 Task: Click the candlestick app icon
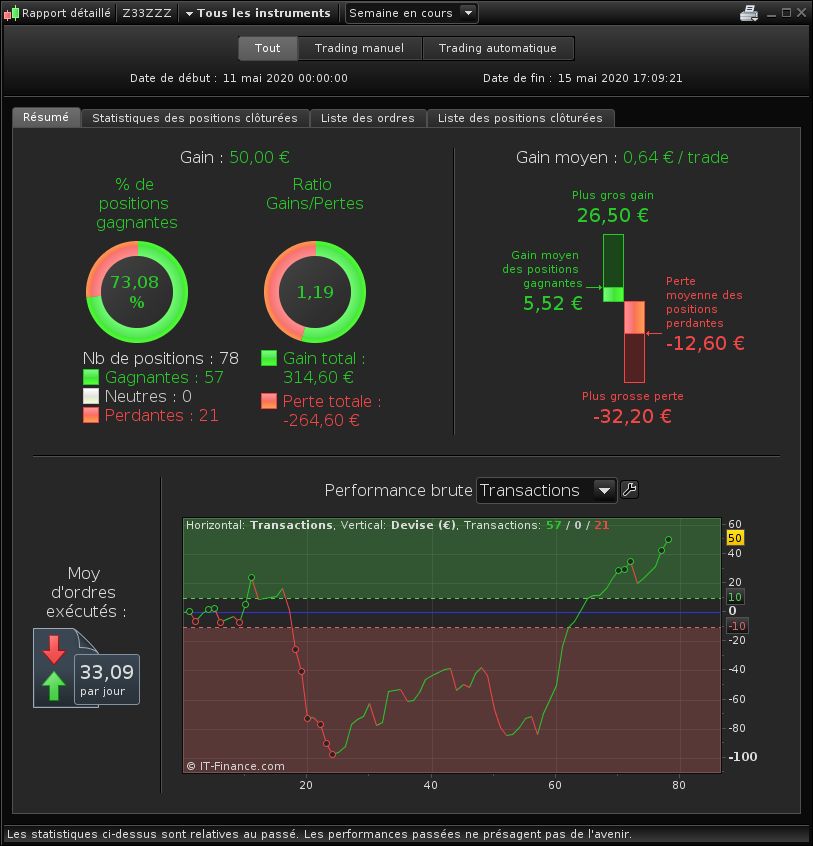11,13
